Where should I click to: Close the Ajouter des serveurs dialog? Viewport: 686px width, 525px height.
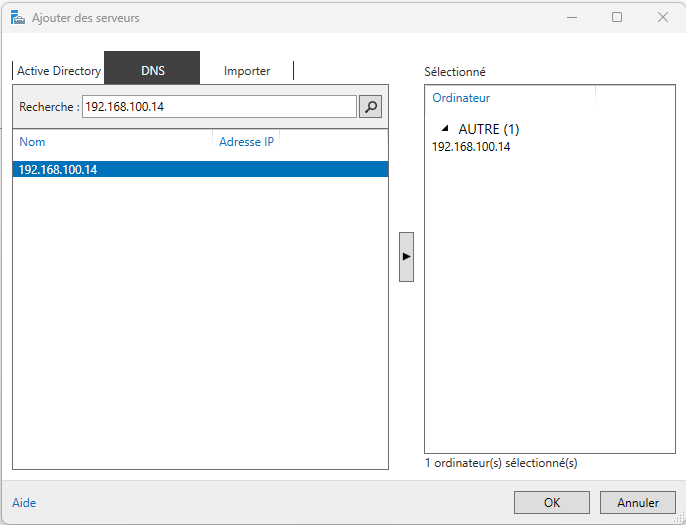[x=663, y=17]
